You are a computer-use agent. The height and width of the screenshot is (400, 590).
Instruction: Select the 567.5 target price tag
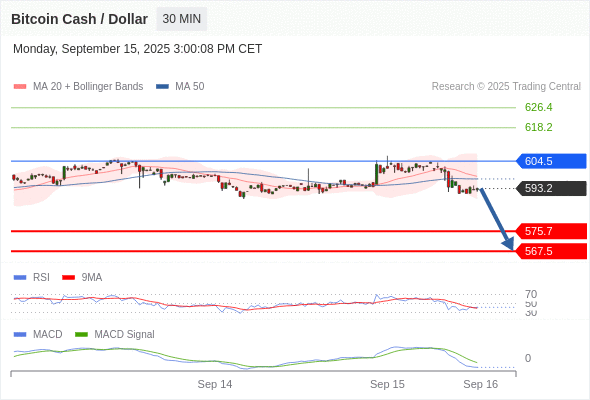pos(551,251)
